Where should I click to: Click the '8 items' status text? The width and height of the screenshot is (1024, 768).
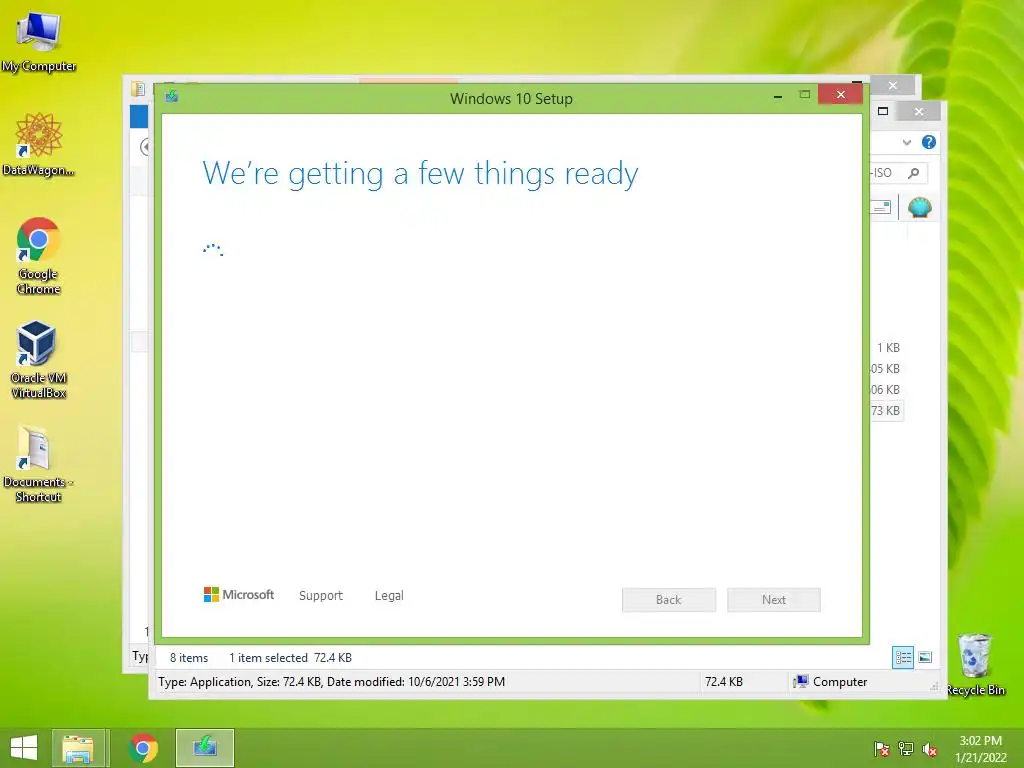pyautogui.click(x=189, y=658)
